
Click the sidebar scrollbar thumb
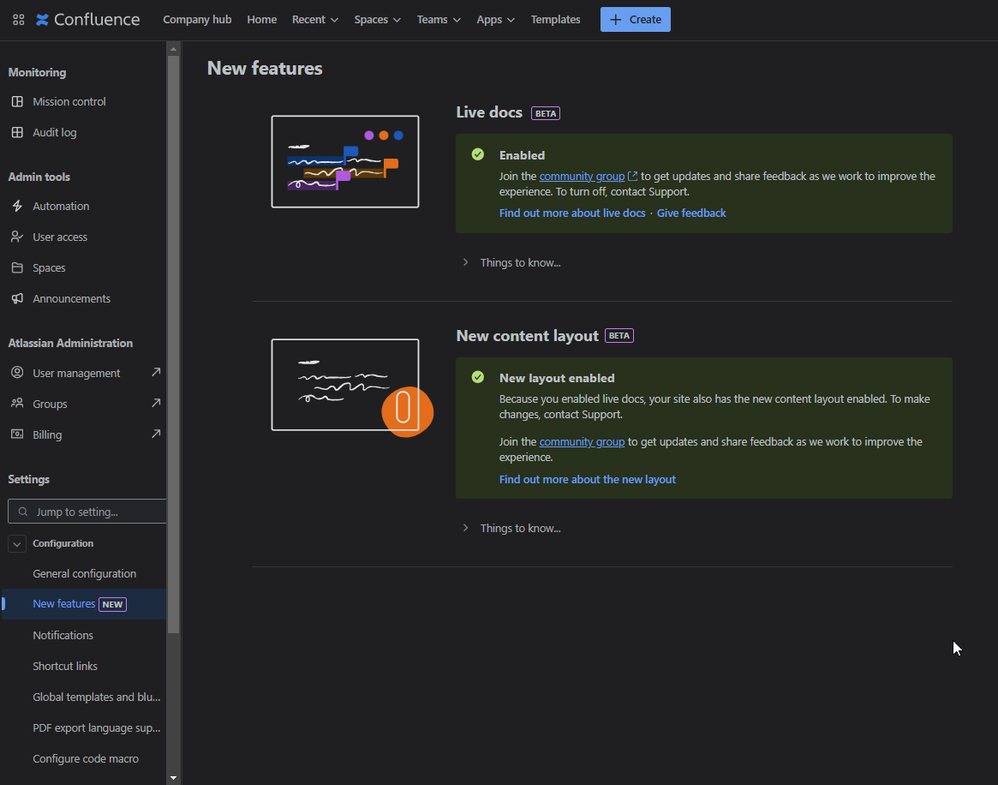click(x=173, y=344)
